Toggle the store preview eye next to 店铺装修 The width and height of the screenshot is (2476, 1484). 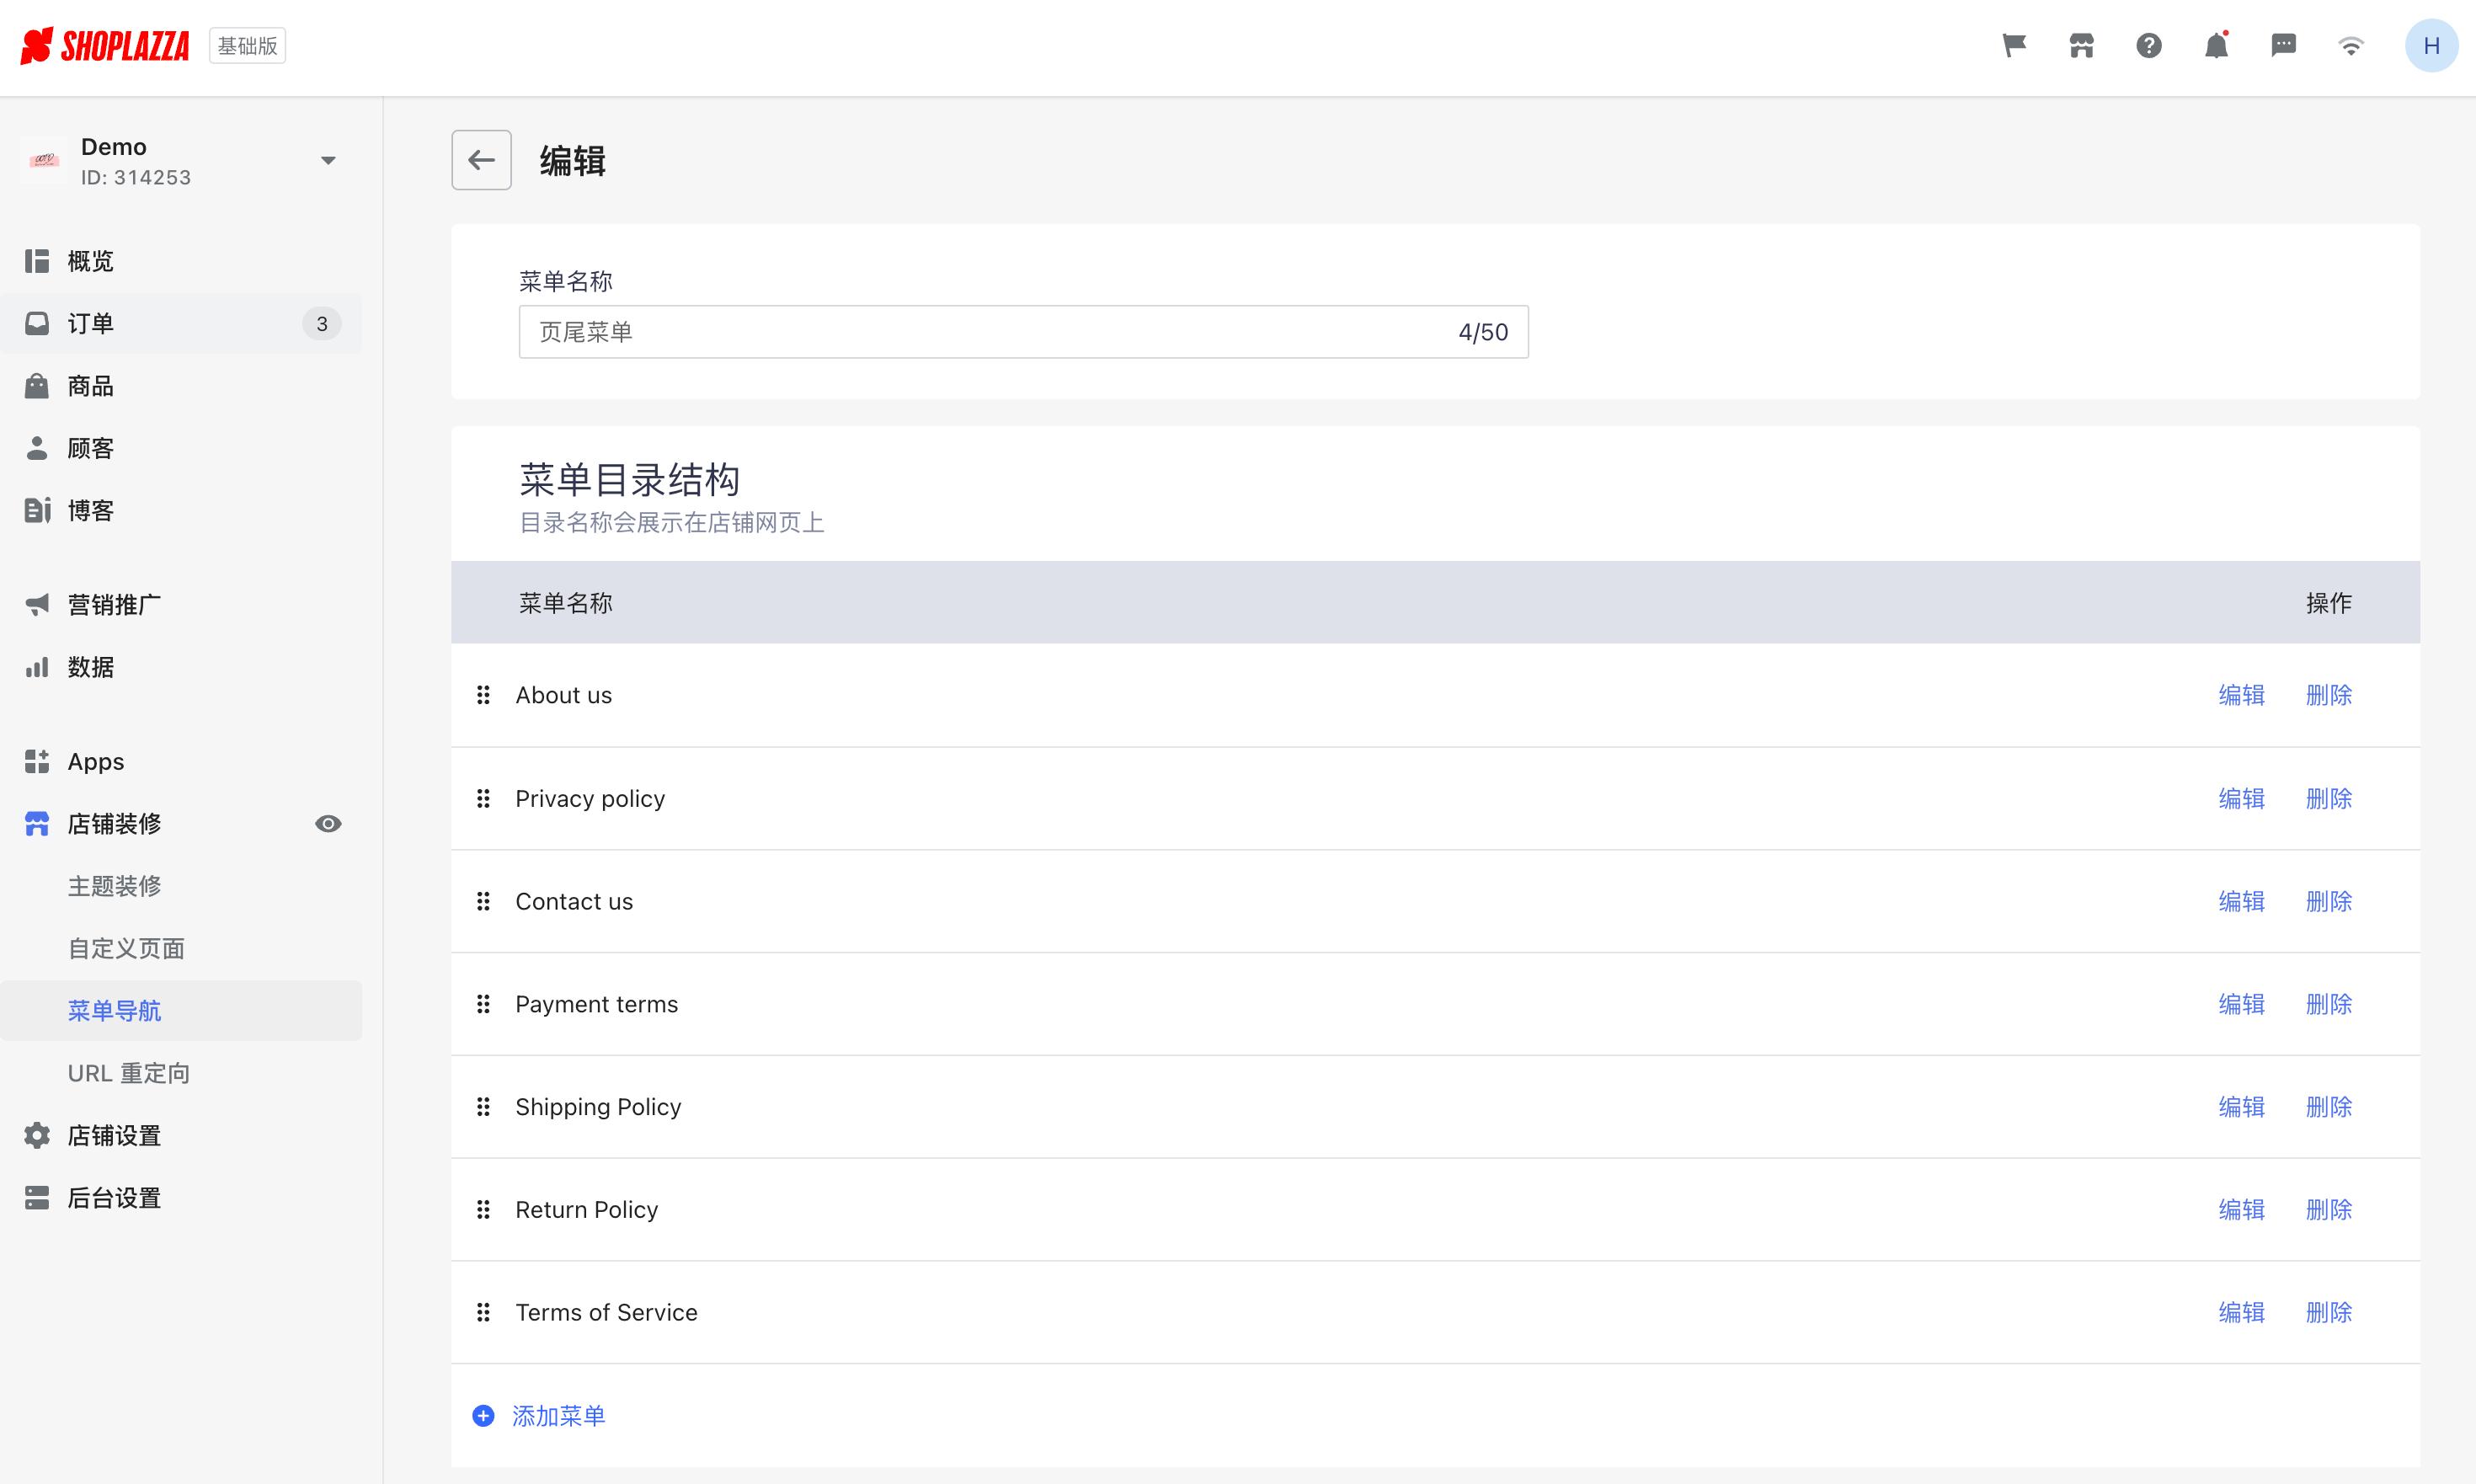point(327,823)
